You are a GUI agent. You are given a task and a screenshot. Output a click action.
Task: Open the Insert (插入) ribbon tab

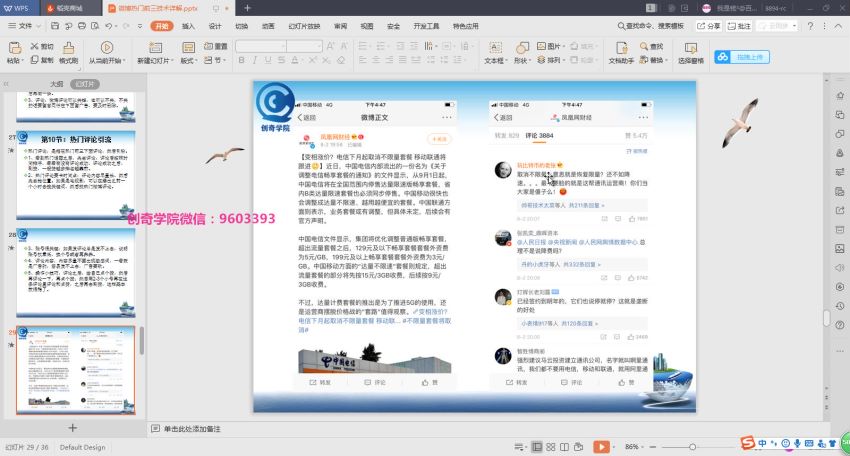pos(188,26)
